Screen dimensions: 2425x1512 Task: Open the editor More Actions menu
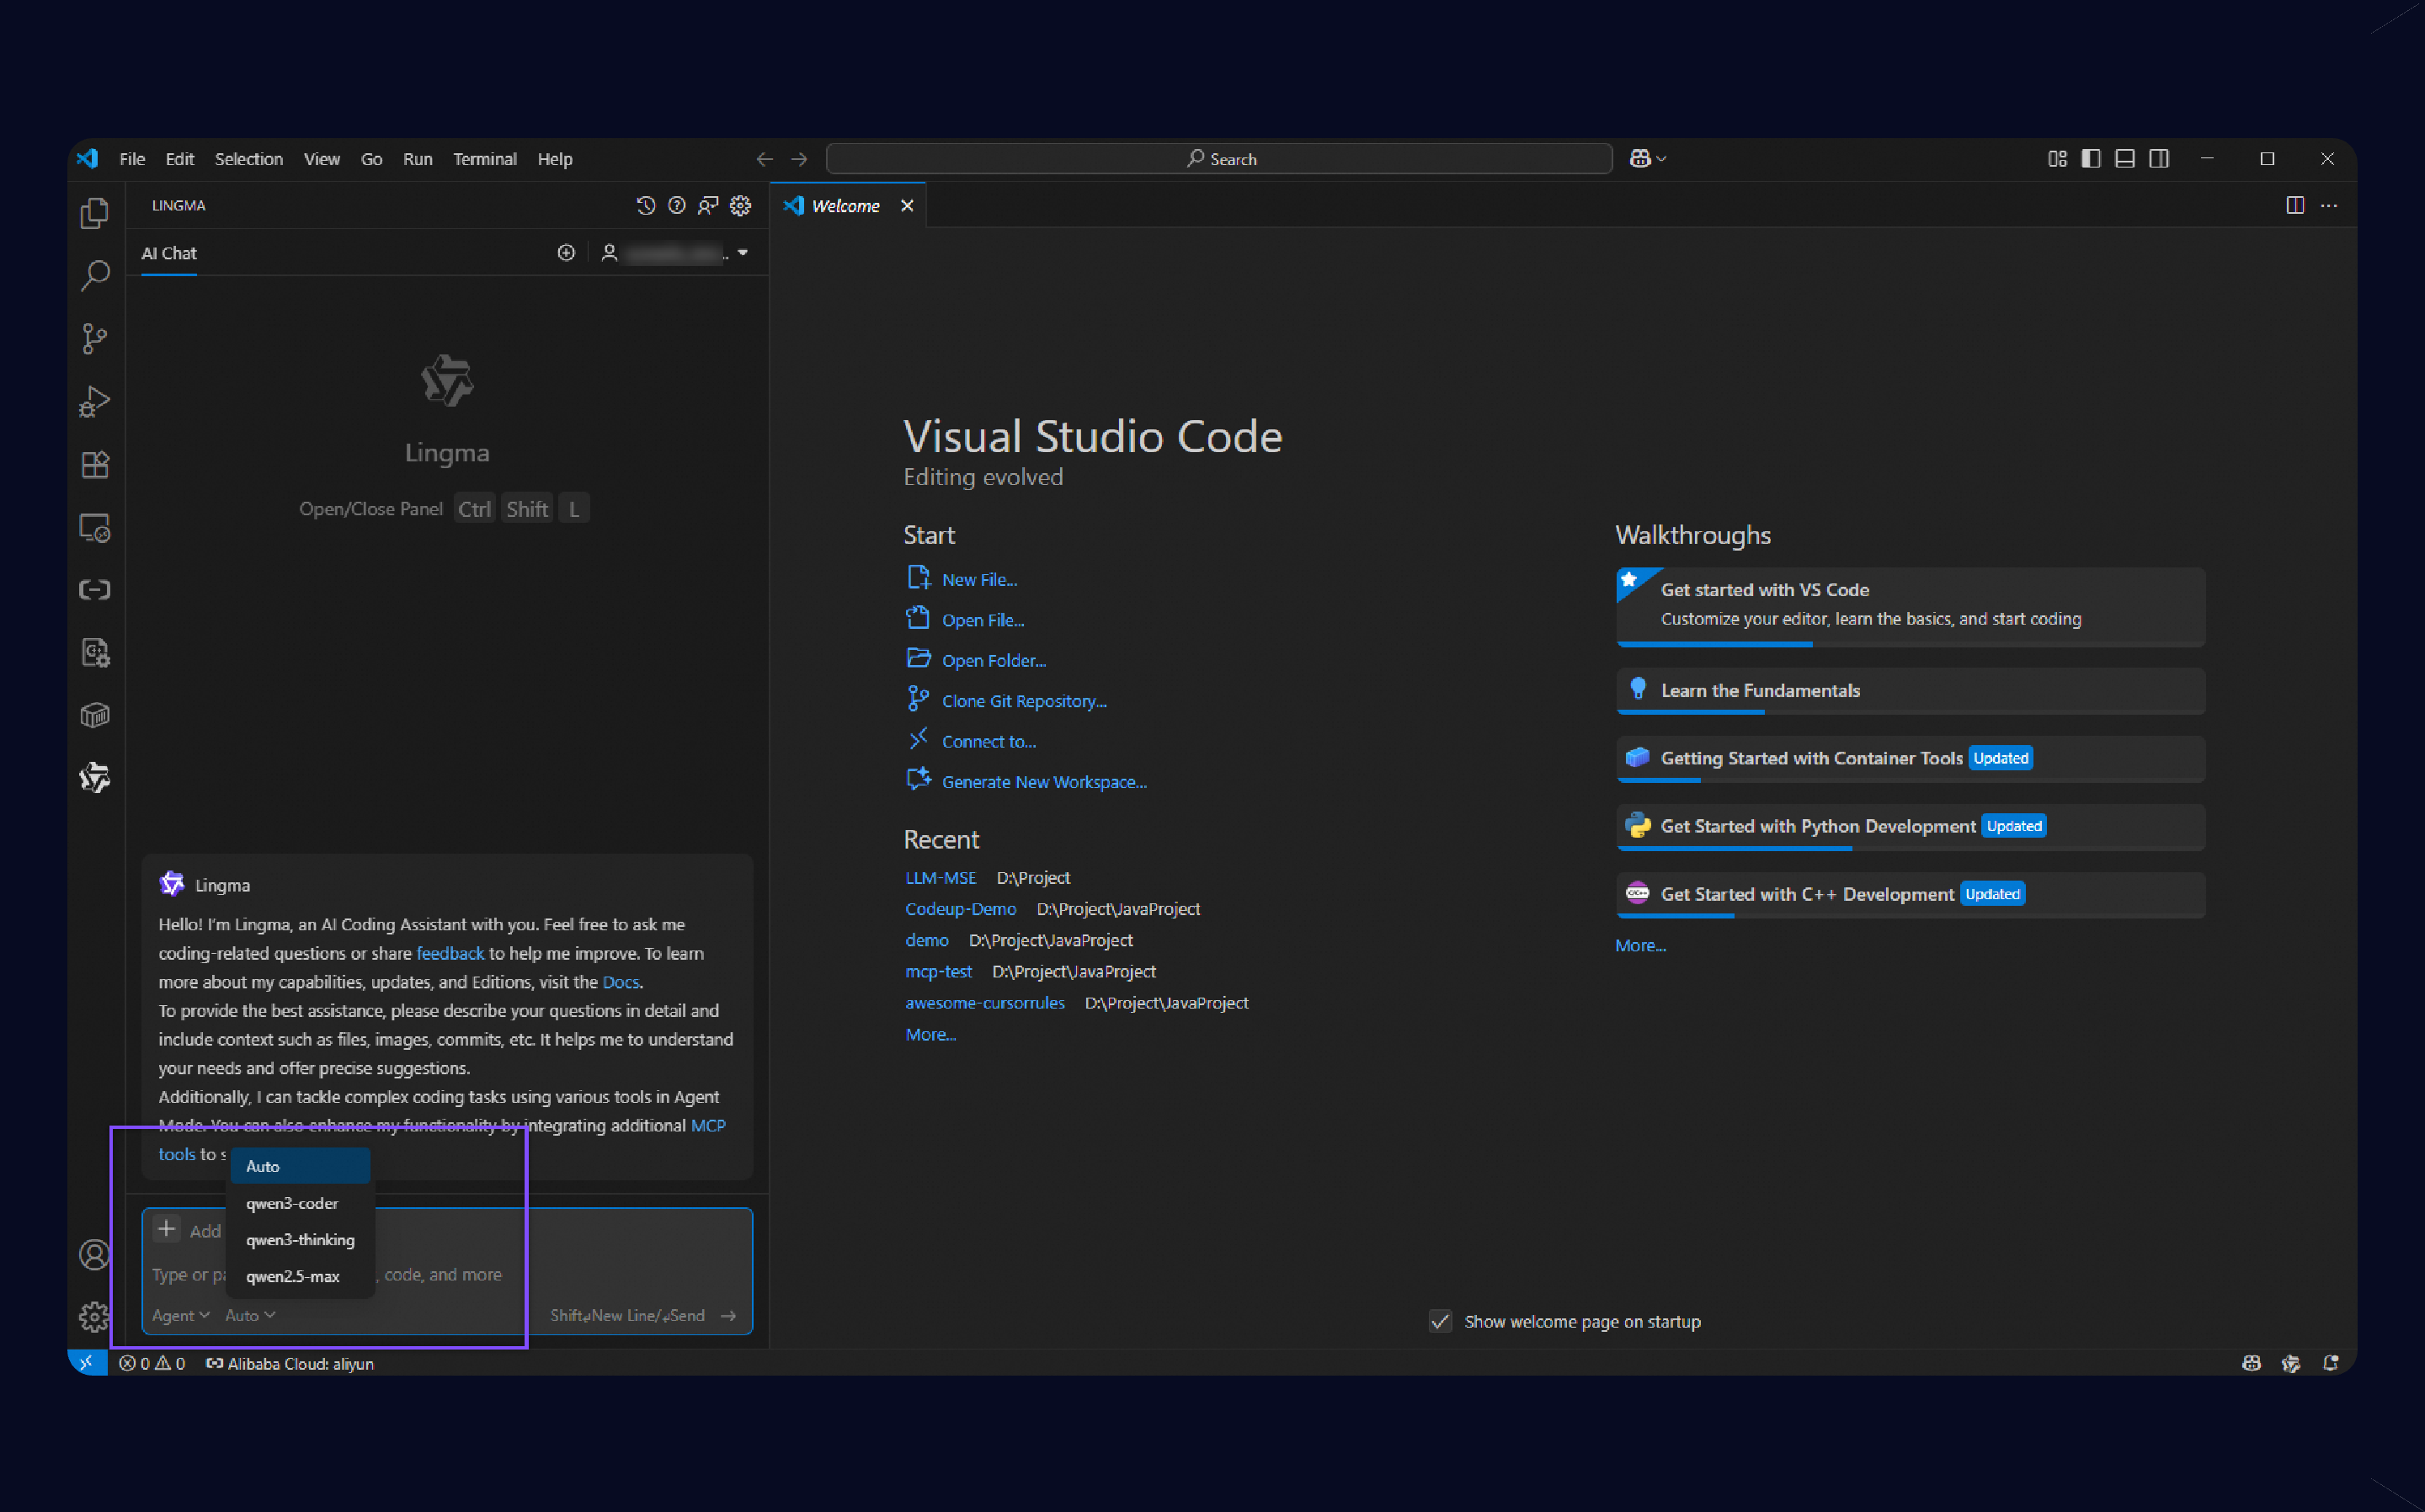(x=2329, y=205)
